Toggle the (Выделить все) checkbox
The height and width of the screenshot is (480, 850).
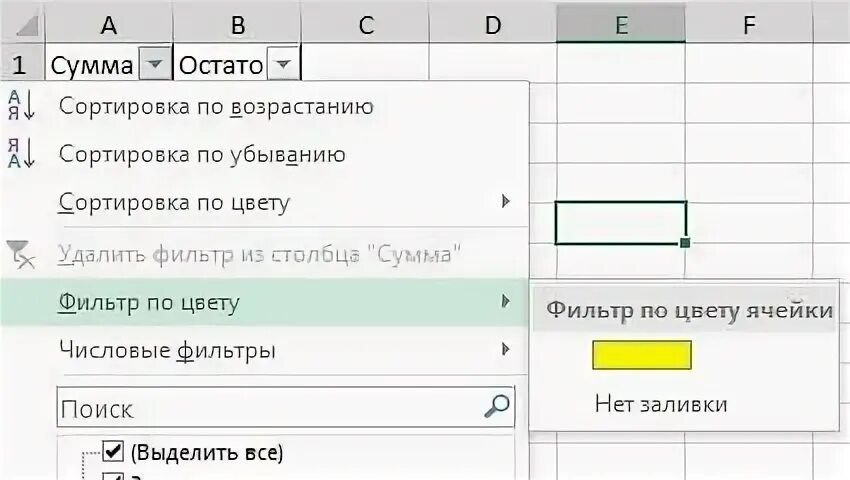113,451
